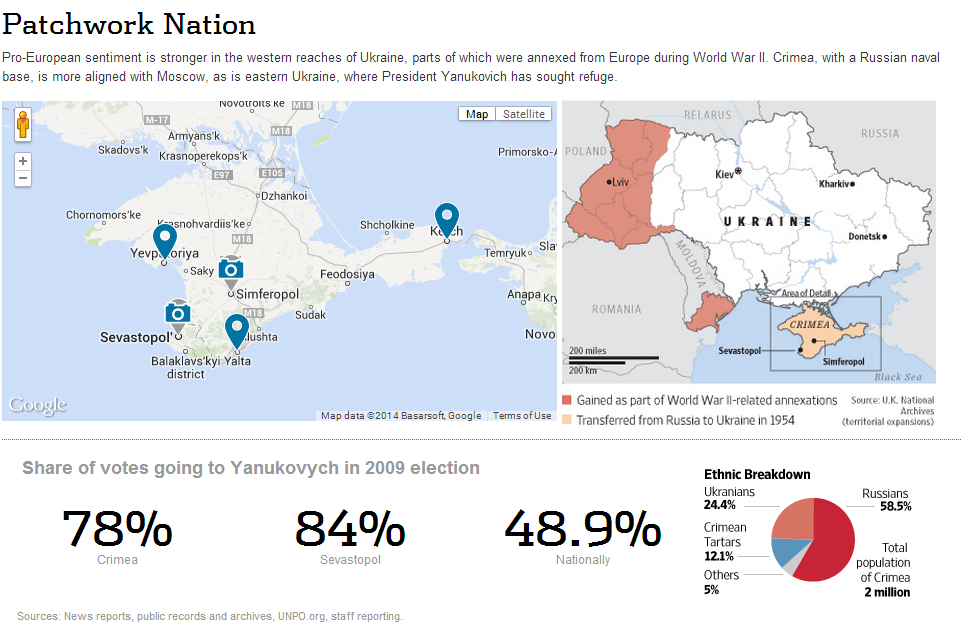Select the Map view type
Screen dimensions: 976x631
tap(477, 114)
